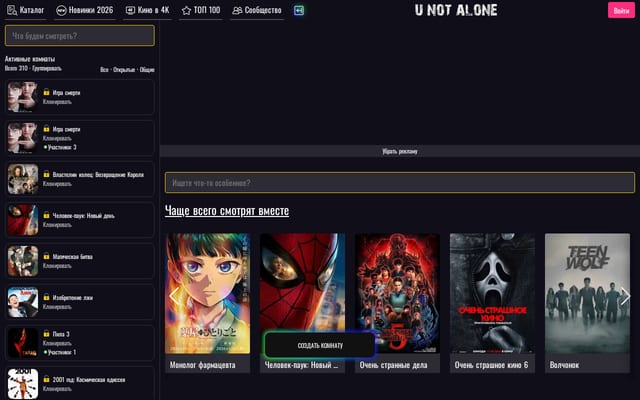Screen dimensions: 640x400
Task: Select the Открытые room filter
Action: click(124, 70)
